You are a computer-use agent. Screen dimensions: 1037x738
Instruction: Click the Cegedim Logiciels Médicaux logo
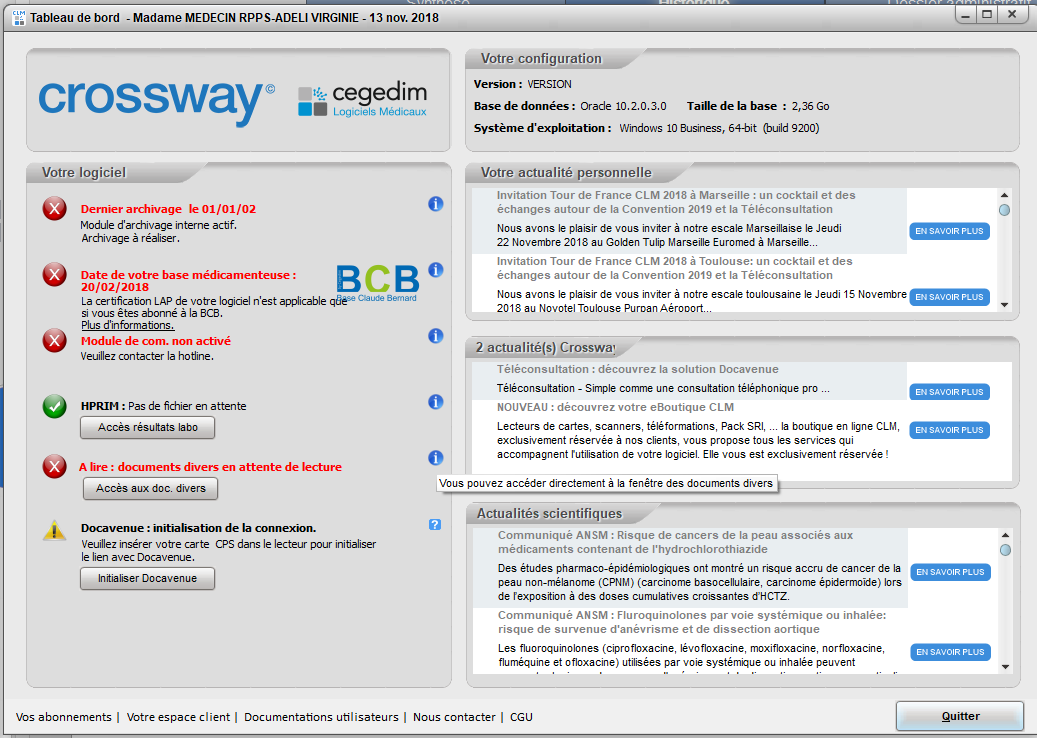(362, 101)
